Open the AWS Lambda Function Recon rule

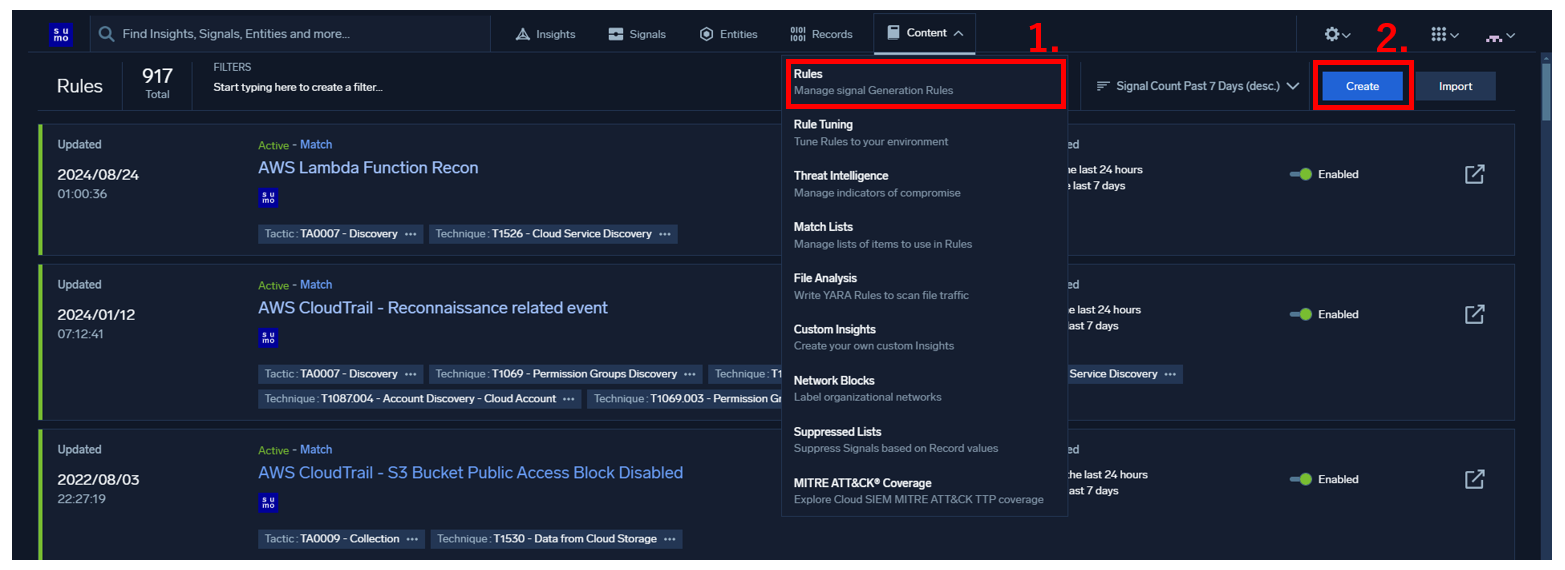(368, 168)
